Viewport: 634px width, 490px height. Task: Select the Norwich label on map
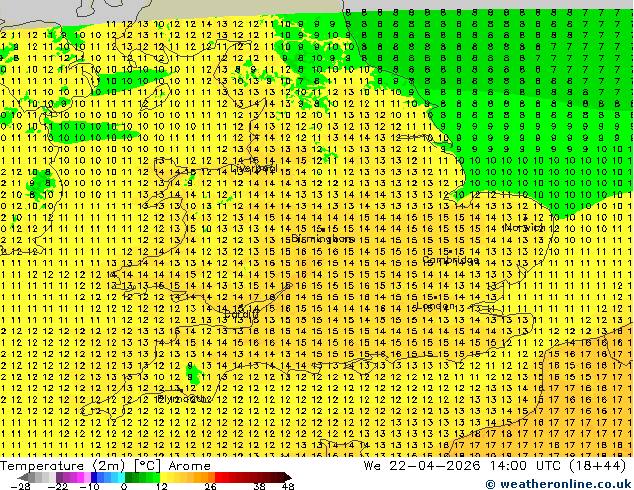[x=525, y=226]
